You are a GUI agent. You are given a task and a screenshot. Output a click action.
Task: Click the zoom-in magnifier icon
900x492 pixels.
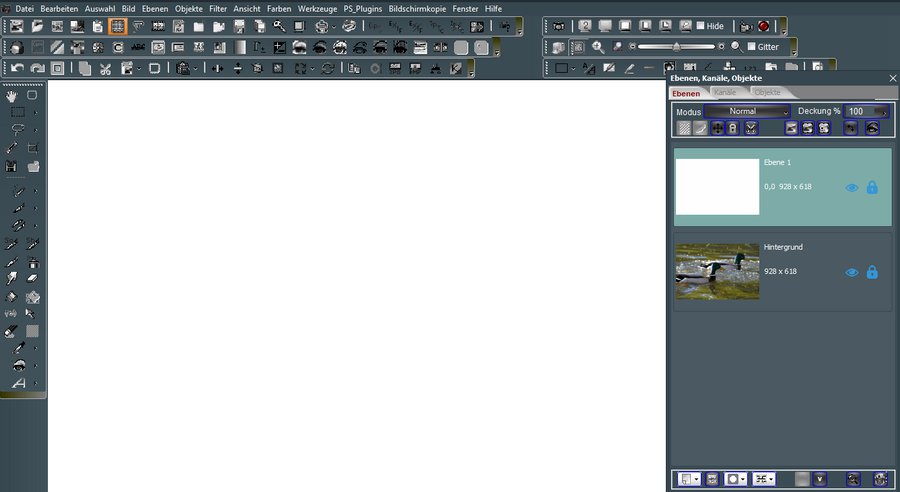598,47
